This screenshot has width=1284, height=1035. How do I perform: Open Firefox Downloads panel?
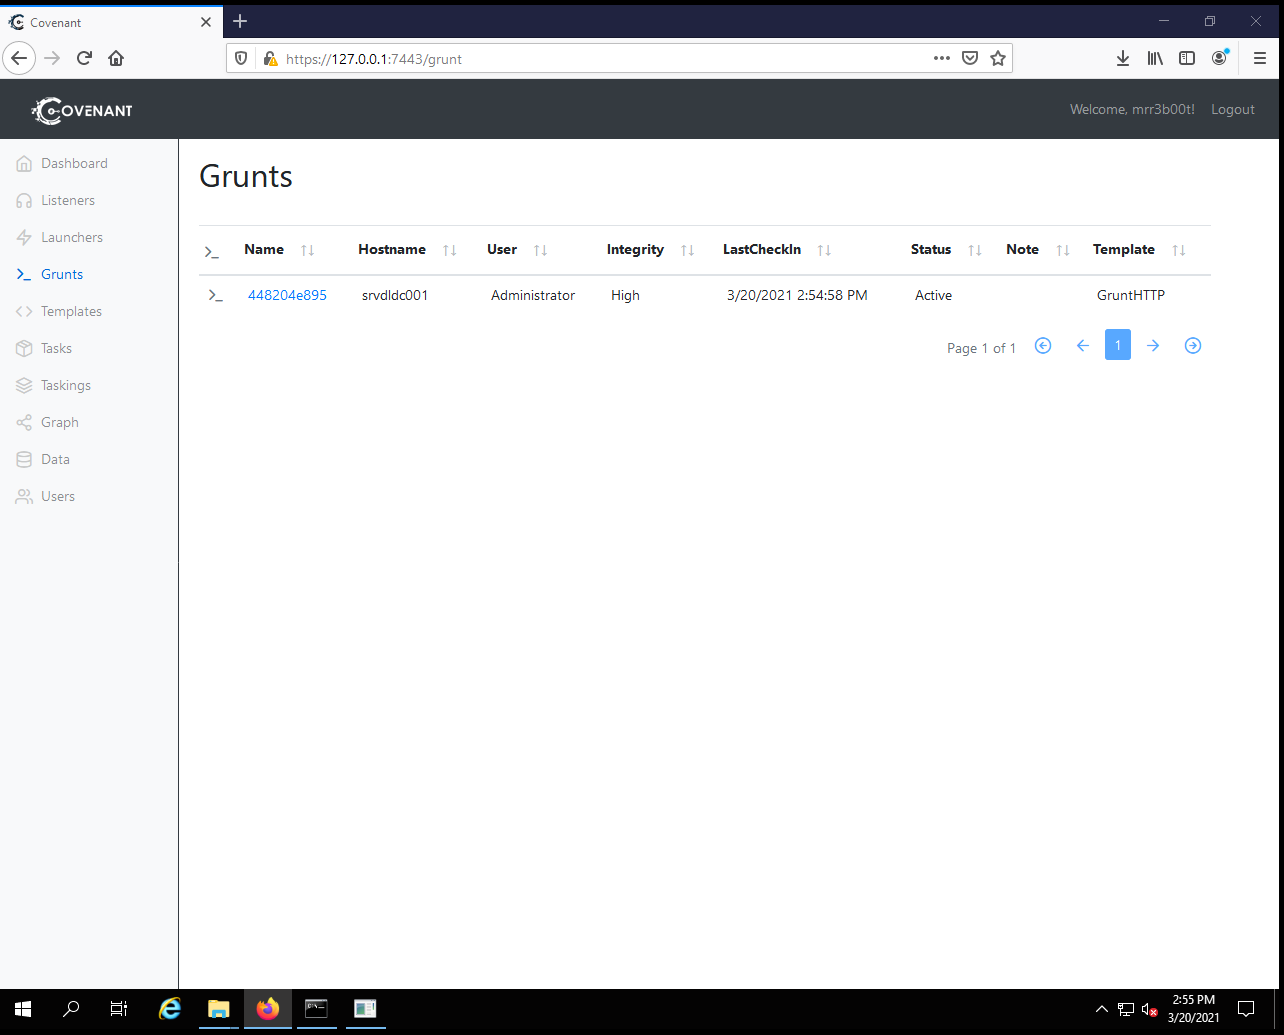(1123, 58)
